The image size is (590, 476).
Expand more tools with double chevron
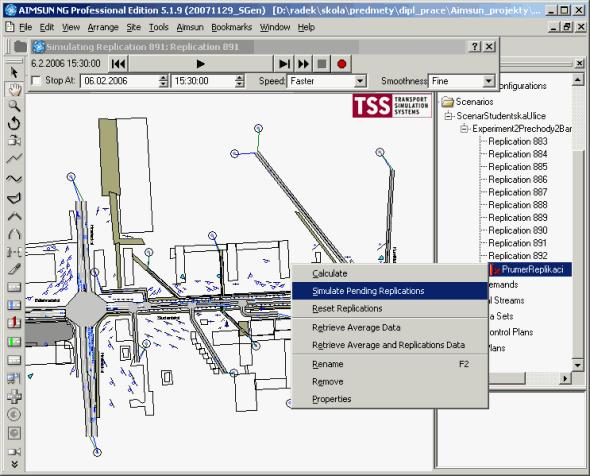point(14,464)
